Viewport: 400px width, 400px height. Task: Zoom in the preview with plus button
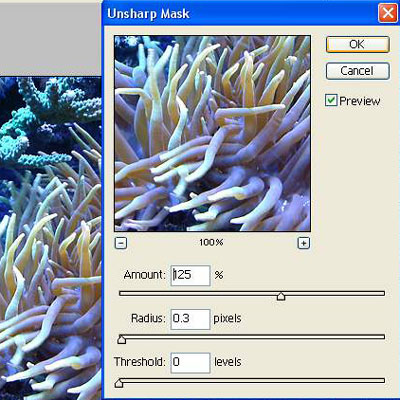point(303,243)
